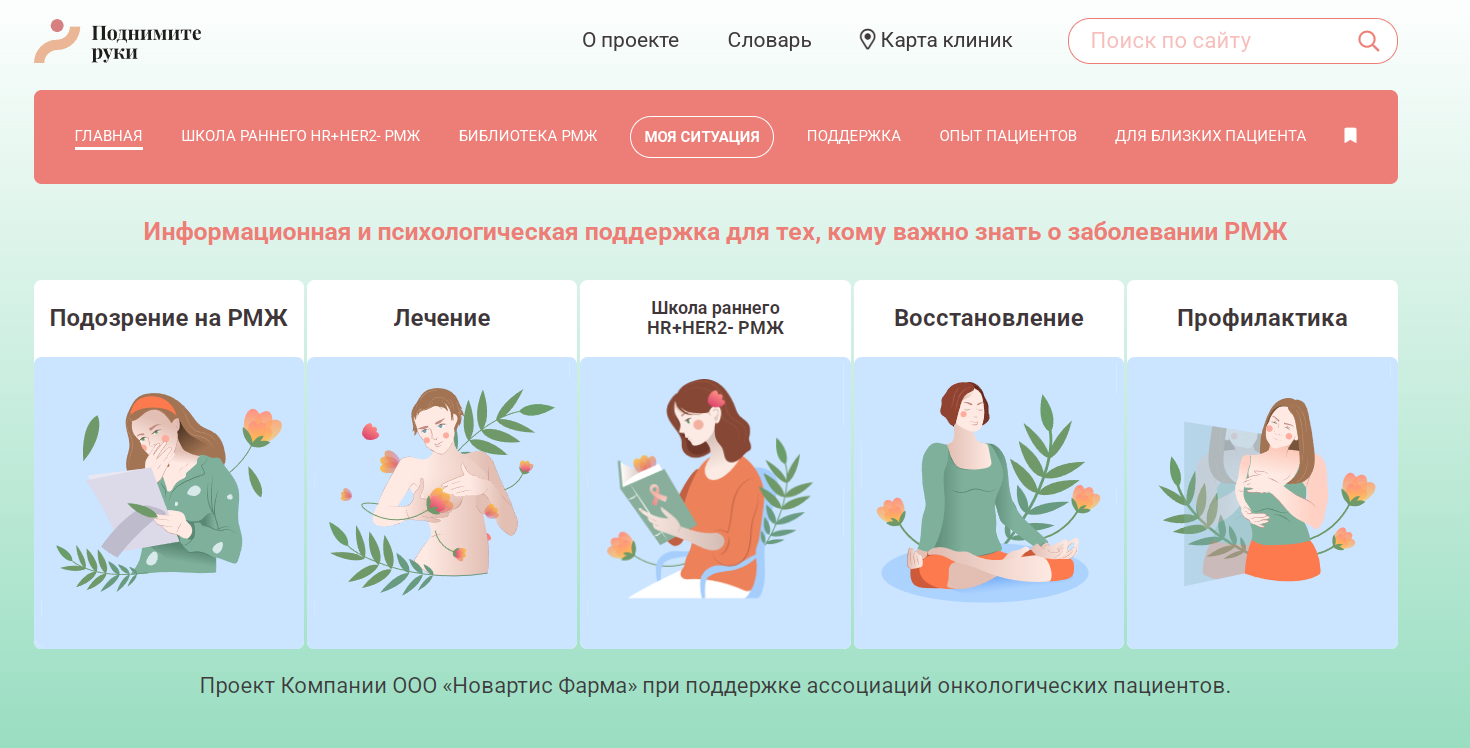The height and width of the screenshot is (748, 1470).
Task: Open the Профилактика card illustration
Action: pos(1262,503)
